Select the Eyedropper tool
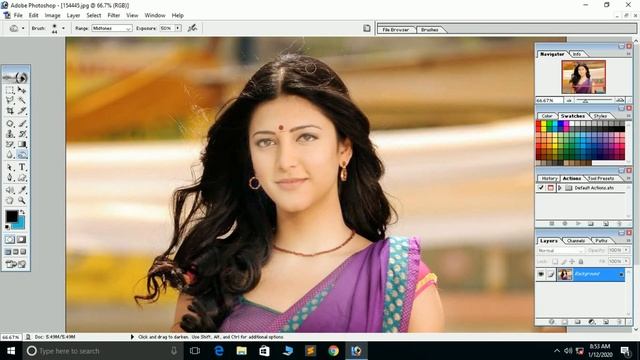 click(x=22, y=190)
